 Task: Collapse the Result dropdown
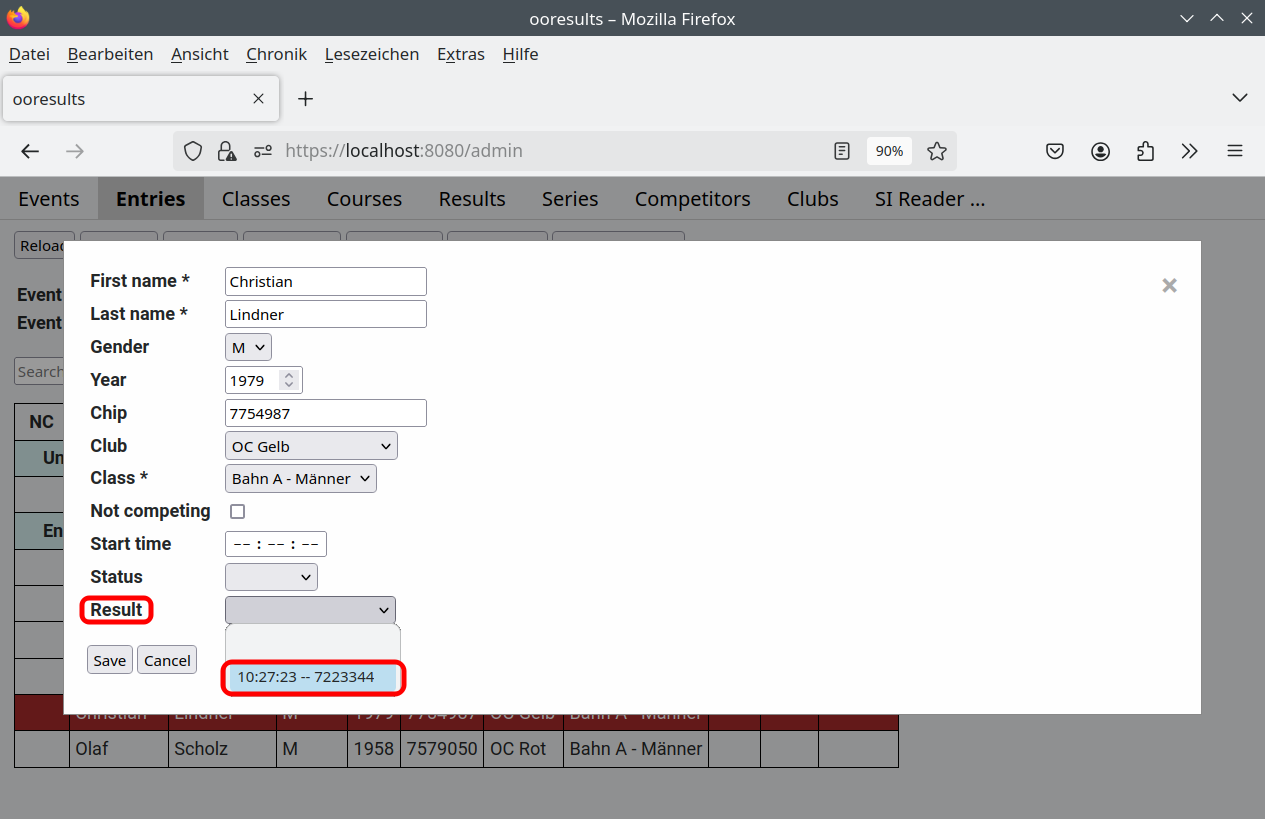(310, 610)
